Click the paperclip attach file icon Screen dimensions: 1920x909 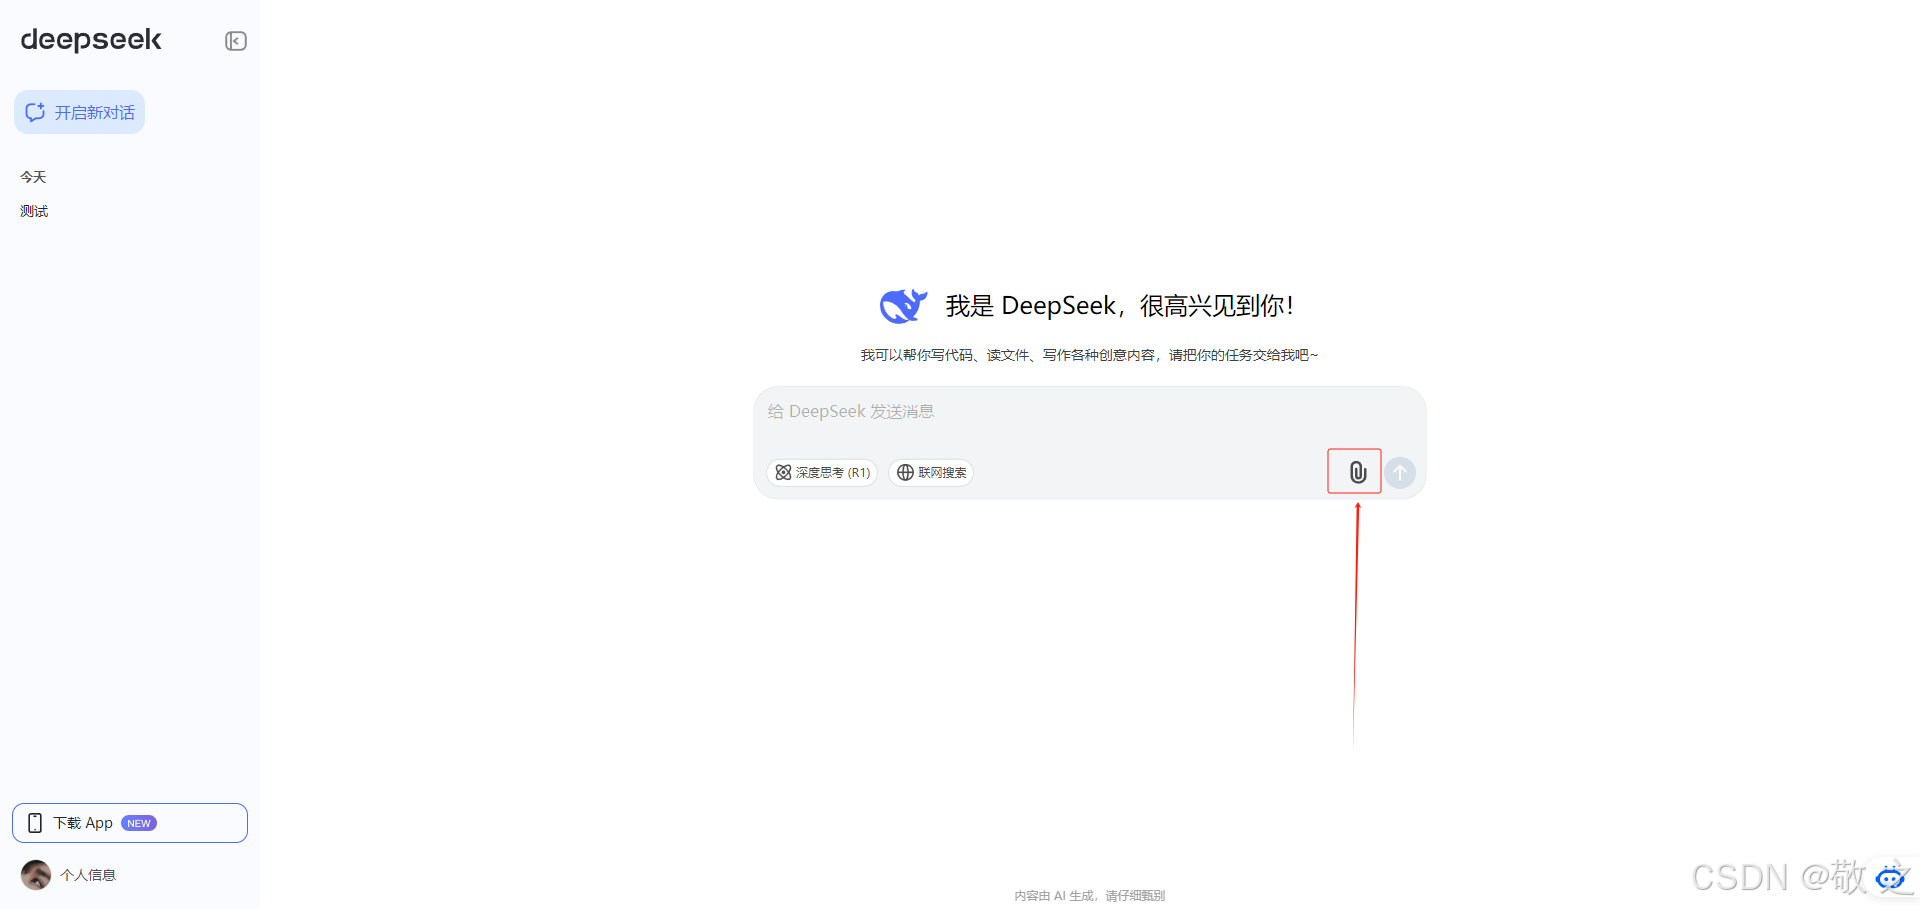point(1357,472)
